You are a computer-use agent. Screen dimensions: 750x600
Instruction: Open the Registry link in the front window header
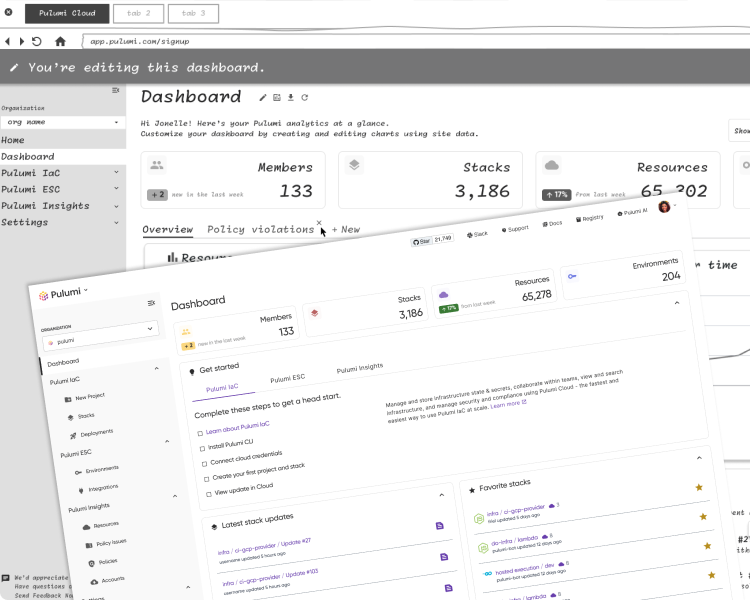[590, 219]
